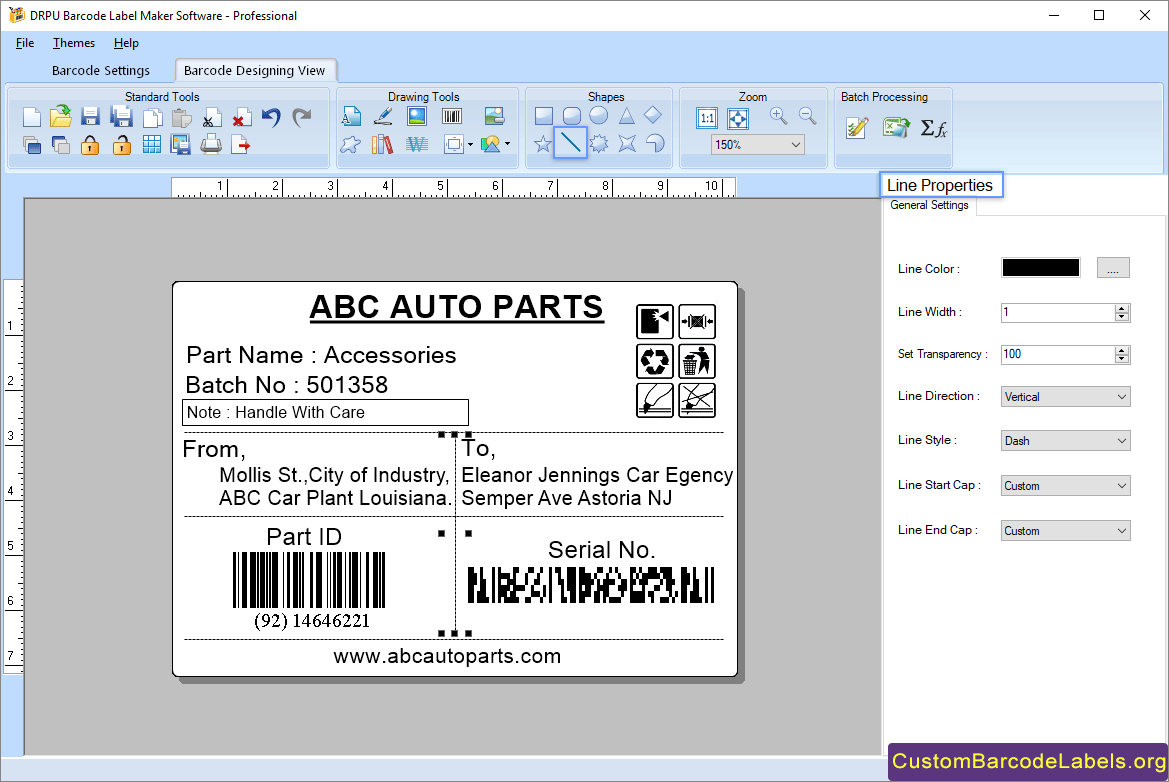Image resolution: width=1169 pixels, height=782 pixels.
Task: Open the sigma fx formula tool
Action: [x=933, y=128]
